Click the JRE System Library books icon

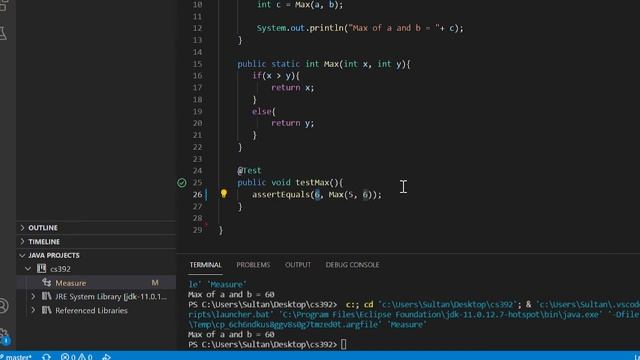click(x=47, y=296)
